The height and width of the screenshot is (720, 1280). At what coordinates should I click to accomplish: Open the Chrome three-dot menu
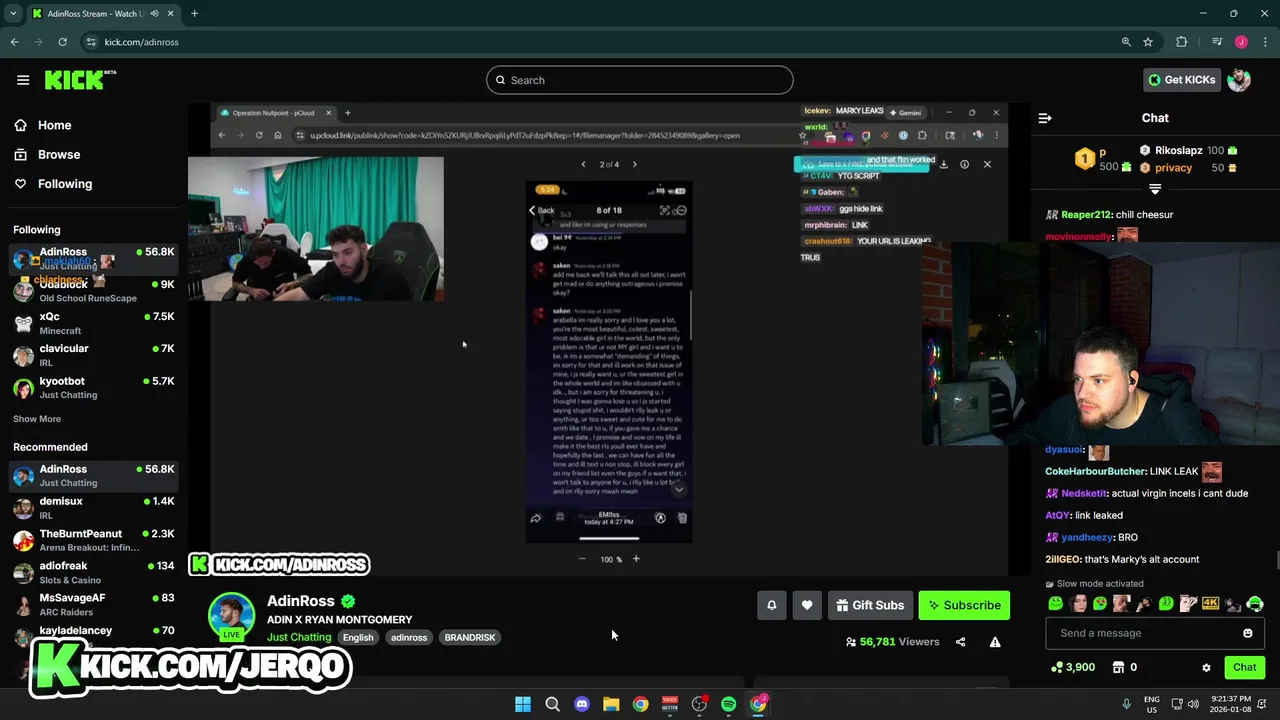(x=1266, y=42)
